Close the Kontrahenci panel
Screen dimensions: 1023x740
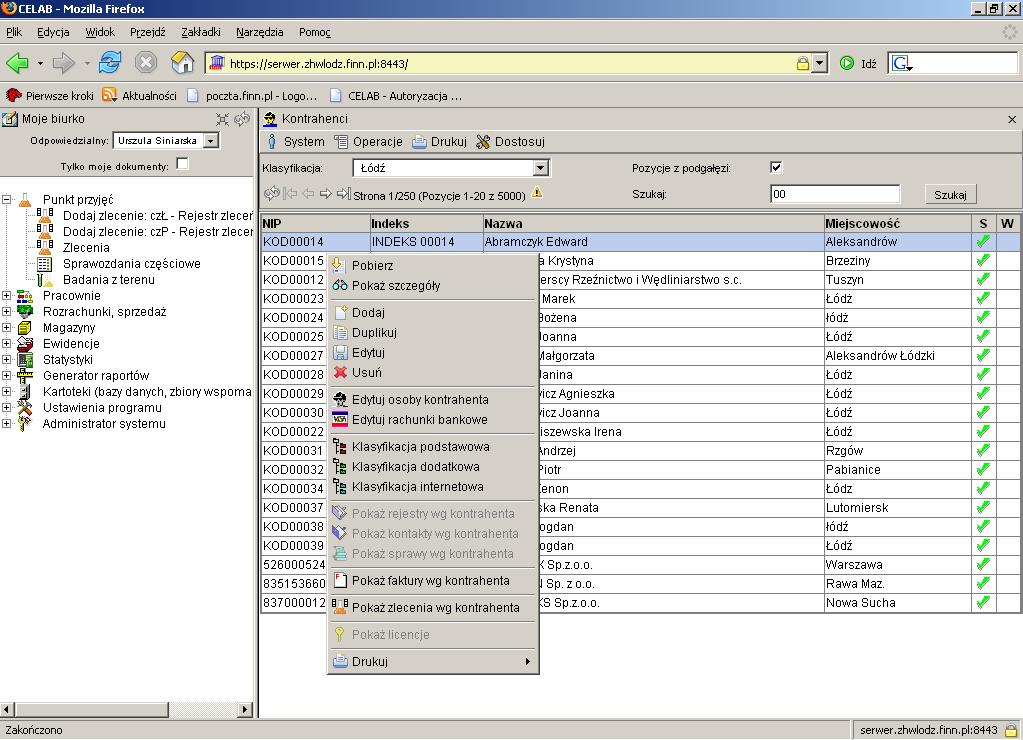point(1012,119)
